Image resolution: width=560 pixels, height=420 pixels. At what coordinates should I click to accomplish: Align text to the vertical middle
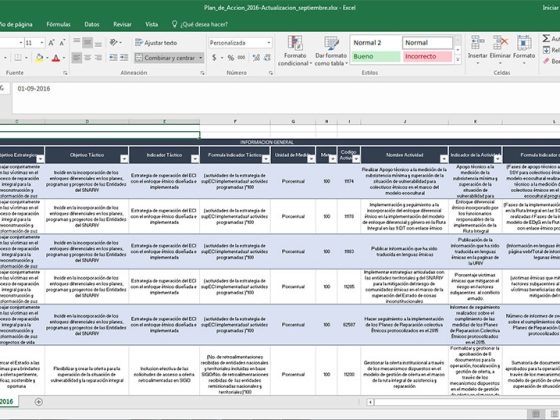(x=87, y=42)
